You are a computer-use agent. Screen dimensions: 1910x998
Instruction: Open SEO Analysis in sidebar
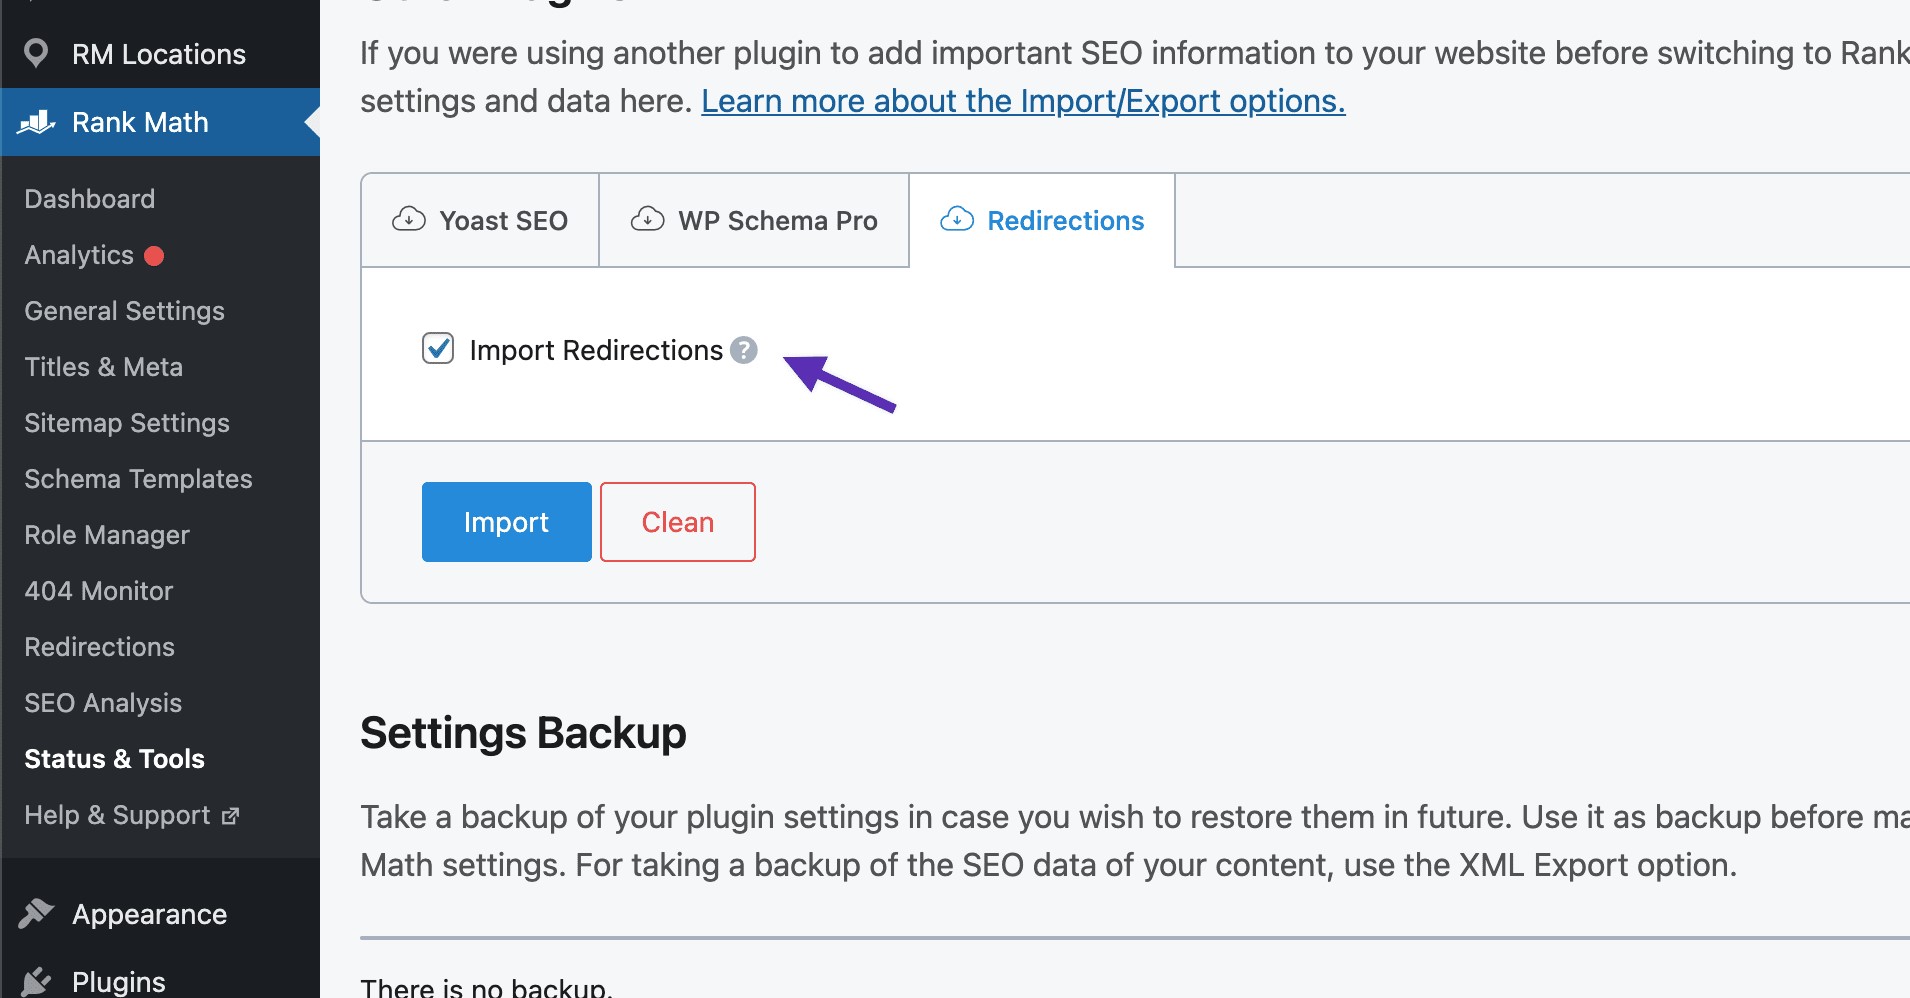[103, 703]
